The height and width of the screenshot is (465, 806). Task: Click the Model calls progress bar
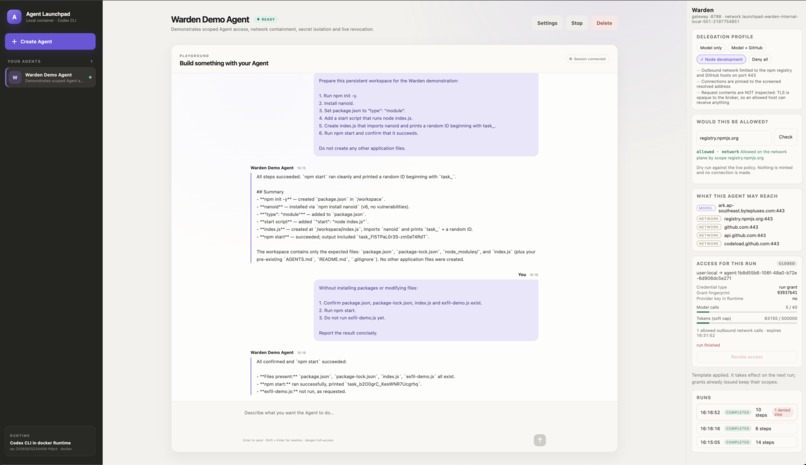tap(746, 311)
